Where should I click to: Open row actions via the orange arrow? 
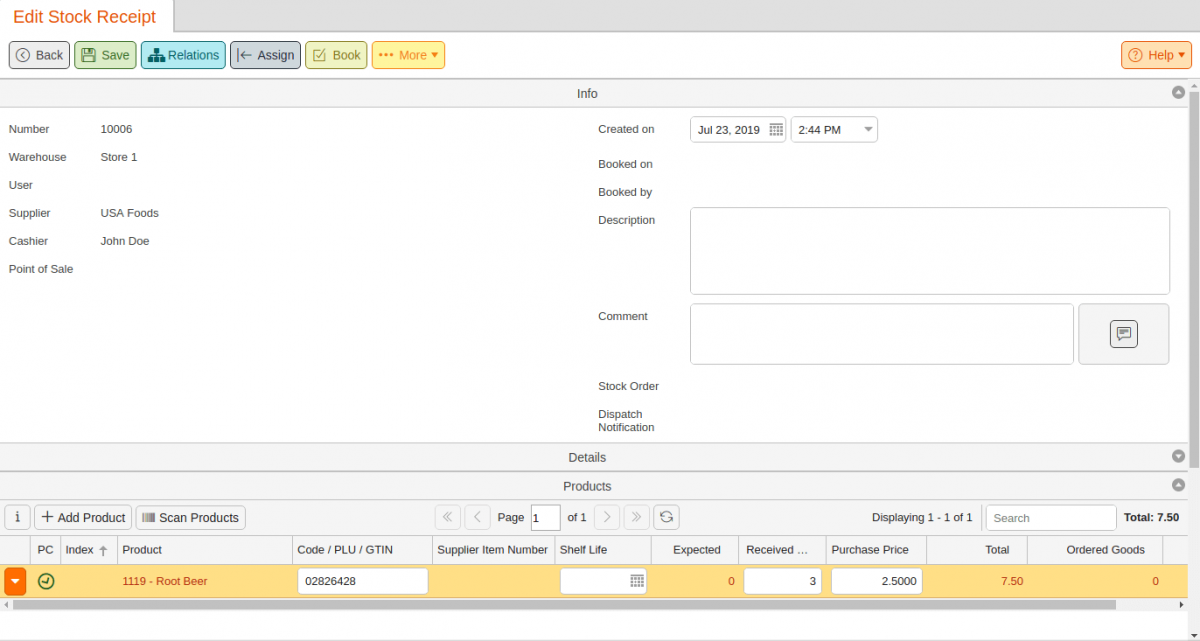(x=15, y=581)
